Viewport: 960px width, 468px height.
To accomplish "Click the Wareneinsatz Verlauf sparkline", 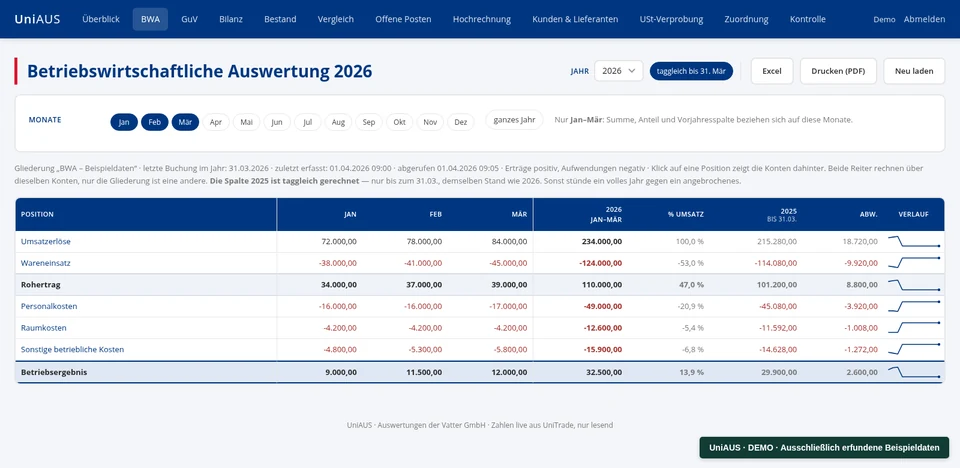I will 914,263.
